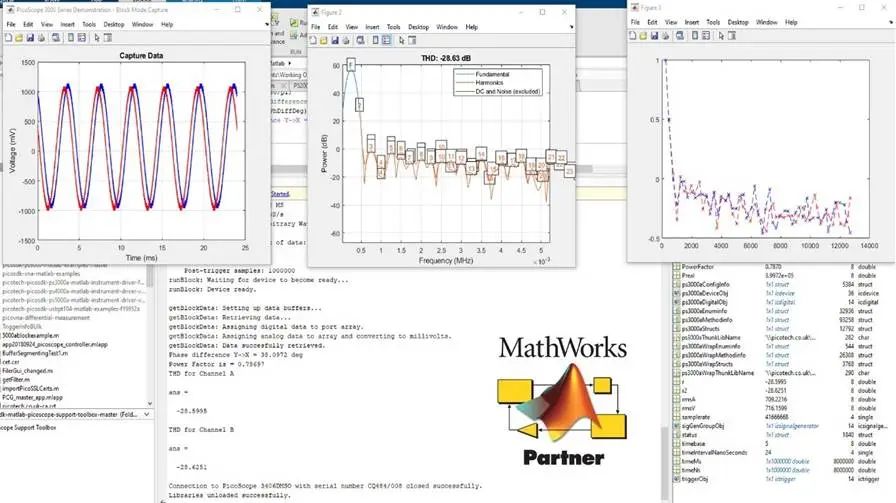896x503 pixels.
Task: Select Harmonics entry in Figure 2 legend
Action: pos(489,83)
